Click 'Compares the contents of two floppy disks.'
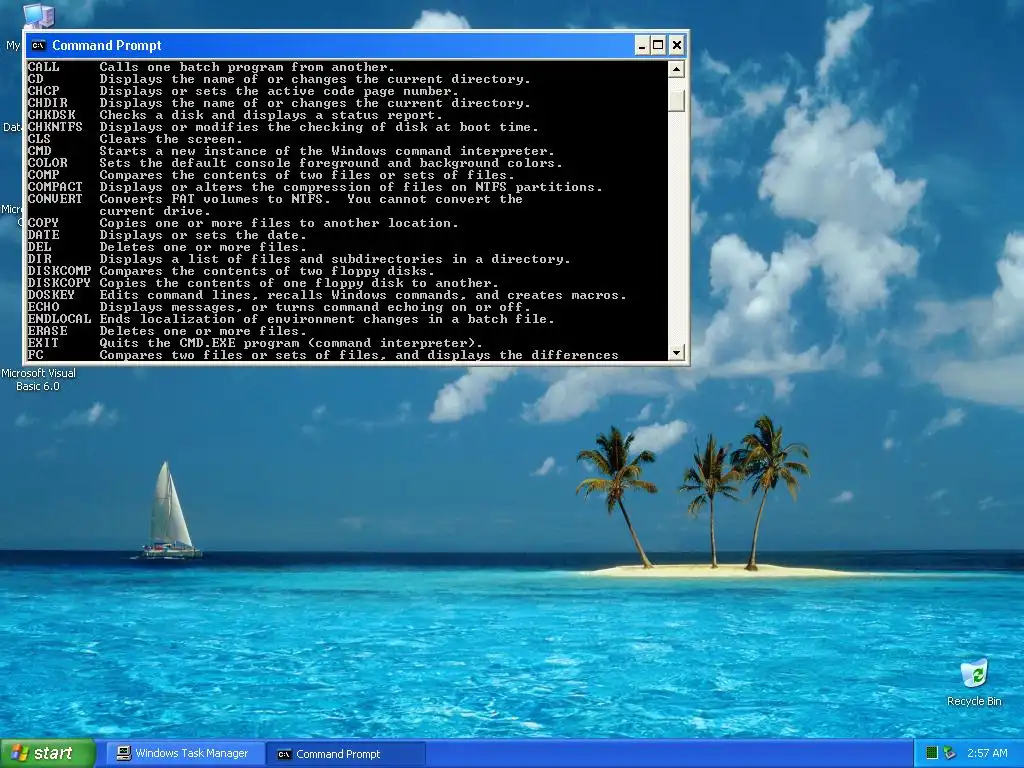Screen dimensions: 1024x768 pyautogui.click(x=267, y=271)
